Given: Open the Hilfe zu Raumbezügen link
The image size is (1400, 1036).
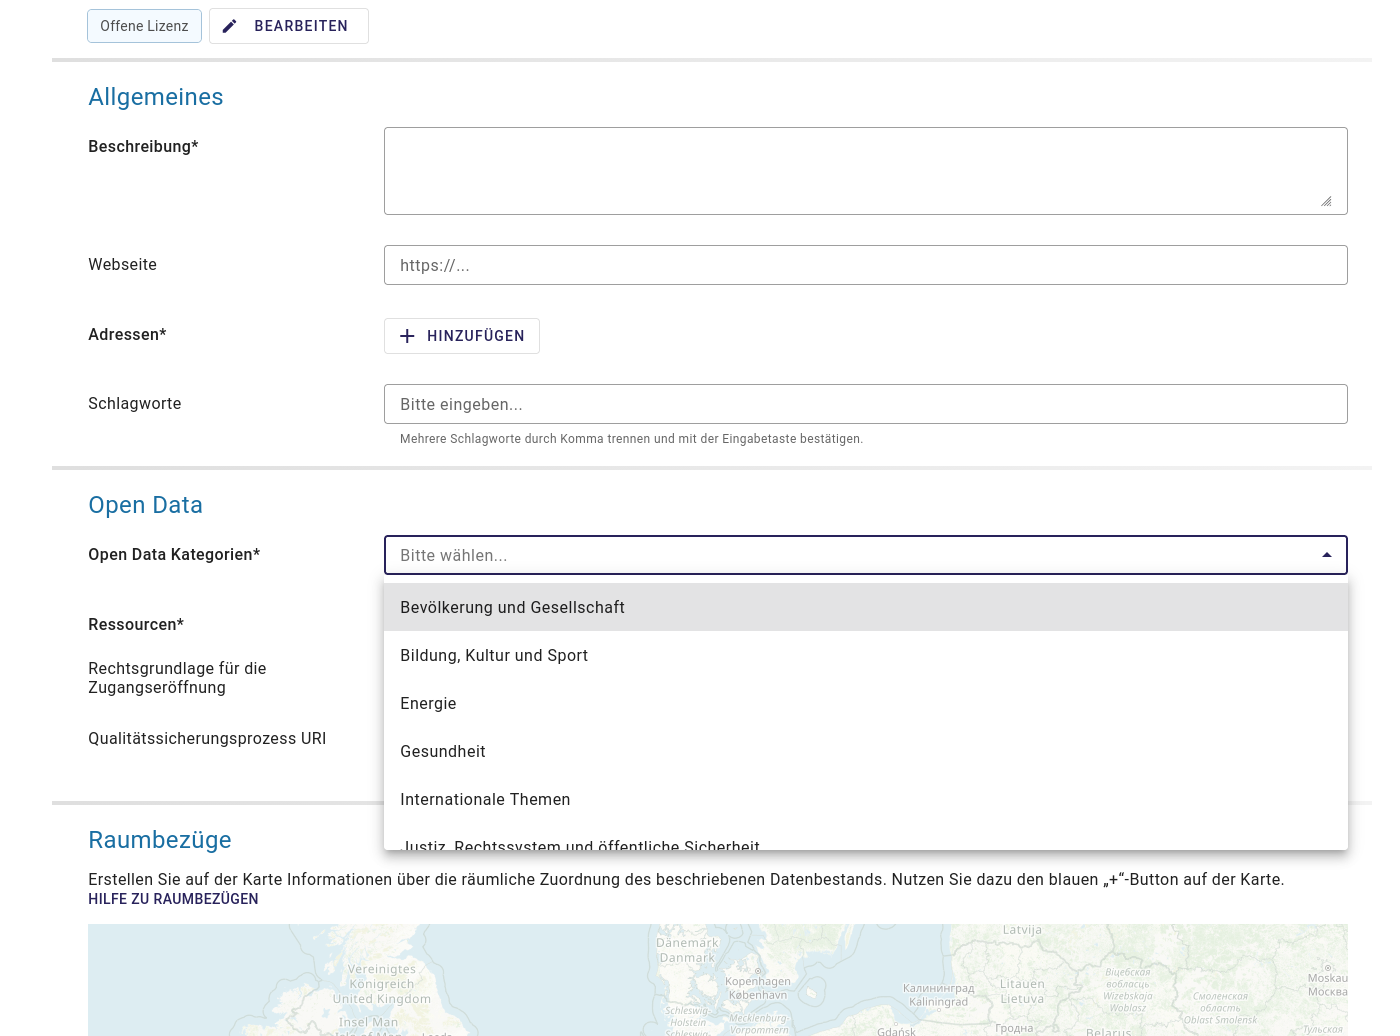Looking at the screenshot, I should click(173, 899).
